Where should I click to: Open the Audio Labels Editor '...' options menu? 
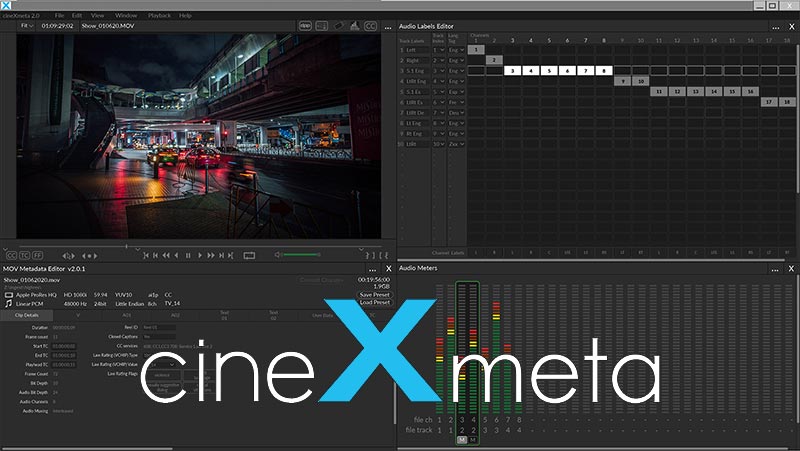(776, 28)
